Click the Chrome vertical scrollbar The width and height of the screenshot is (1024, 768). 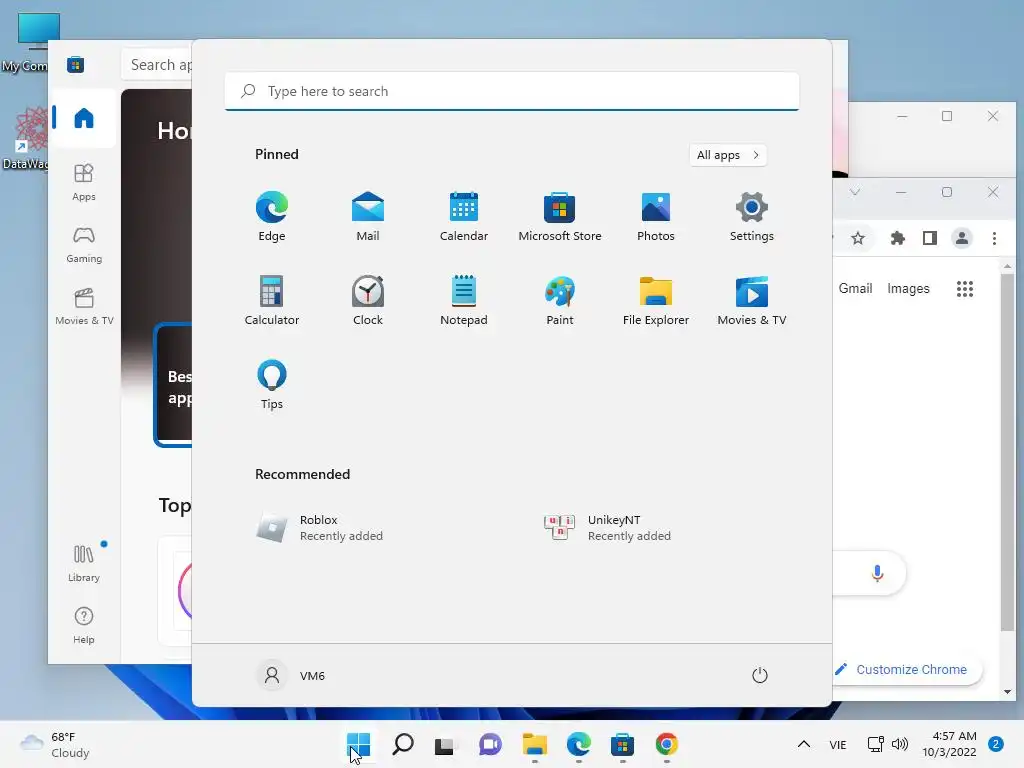click(1007, 451)
